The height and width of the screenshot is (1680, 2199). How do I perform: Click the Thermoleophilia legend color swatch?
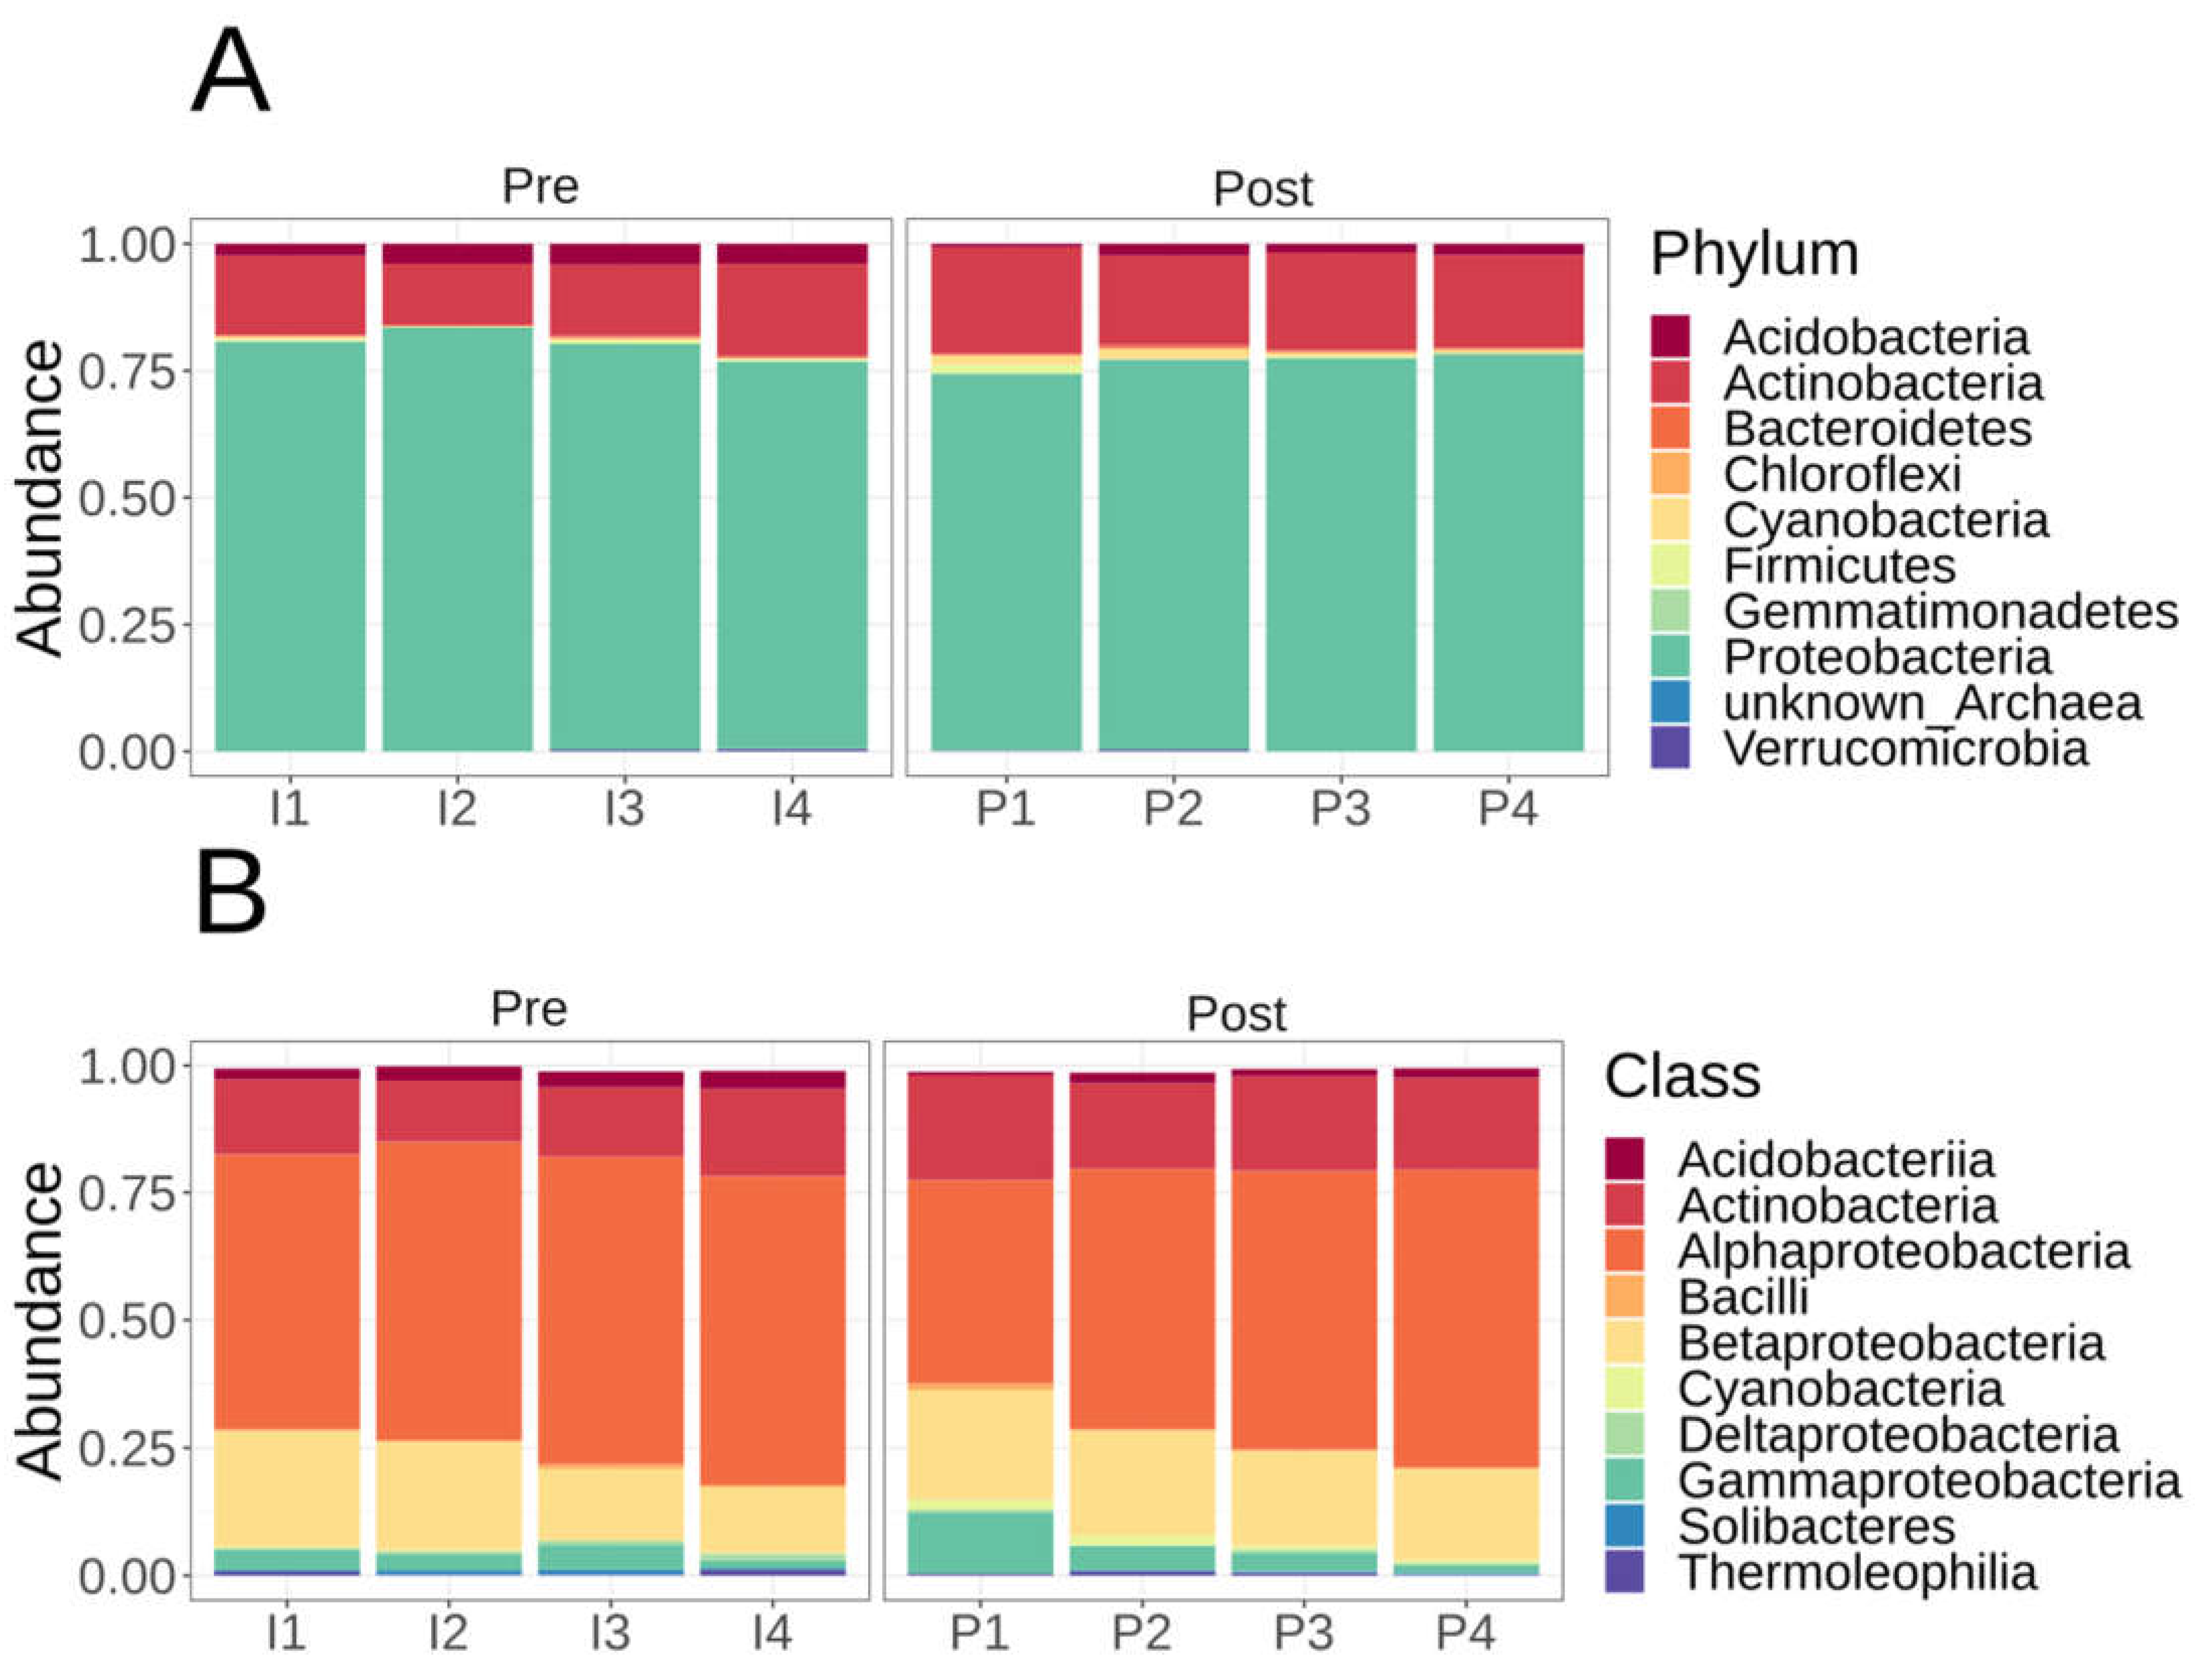1624,1571
